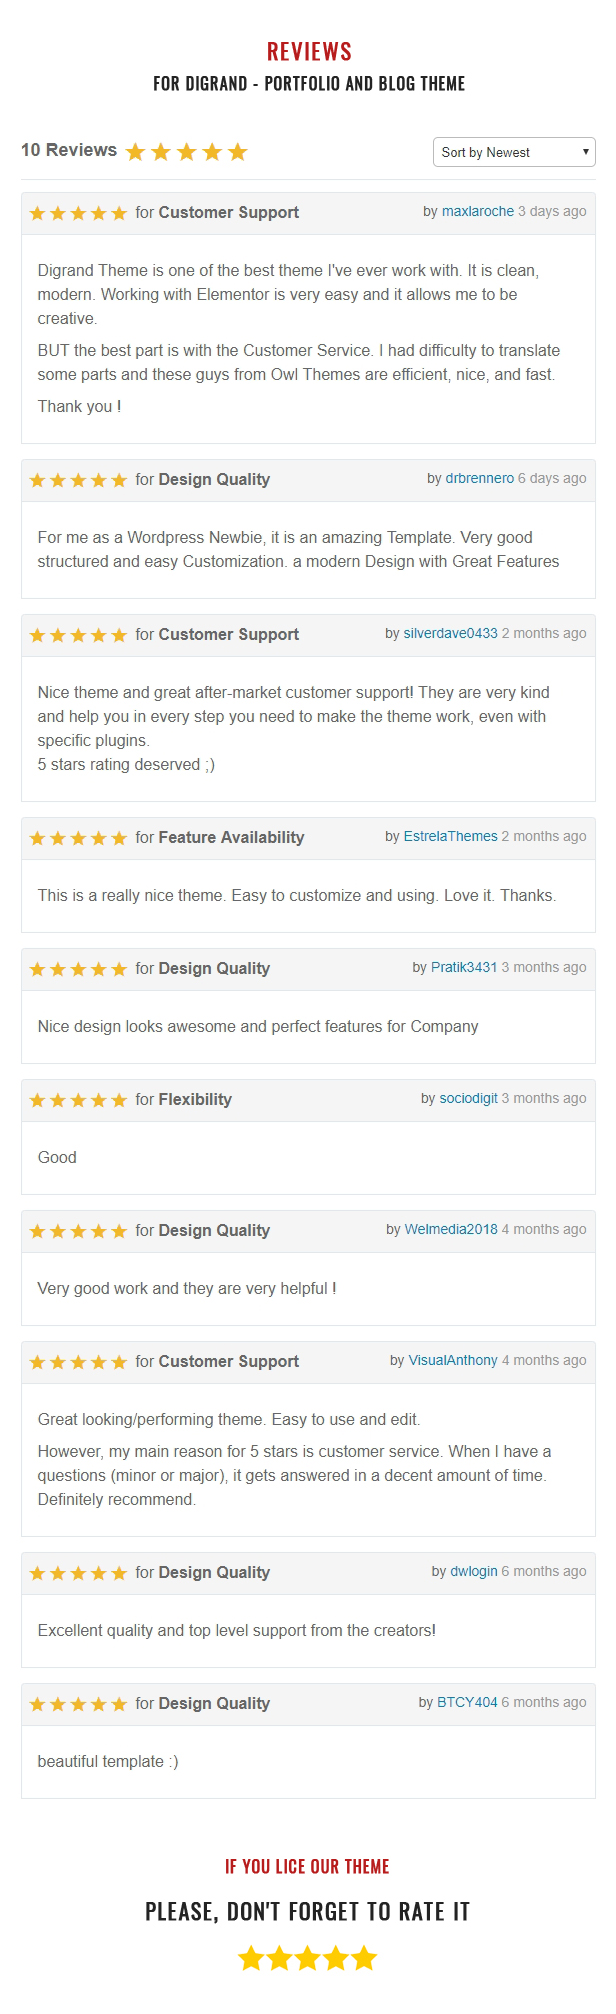Screen dimensions: 616x2014
Task: Open maxlaroche's user profile
Action: 478,211
